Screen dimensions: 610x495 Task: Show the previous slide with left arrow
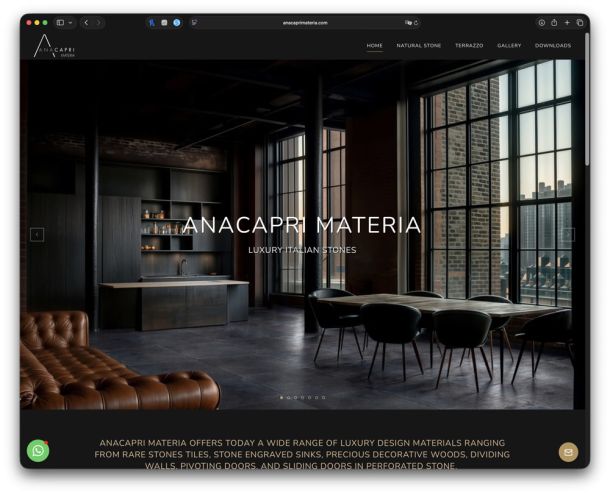point(37,235)
